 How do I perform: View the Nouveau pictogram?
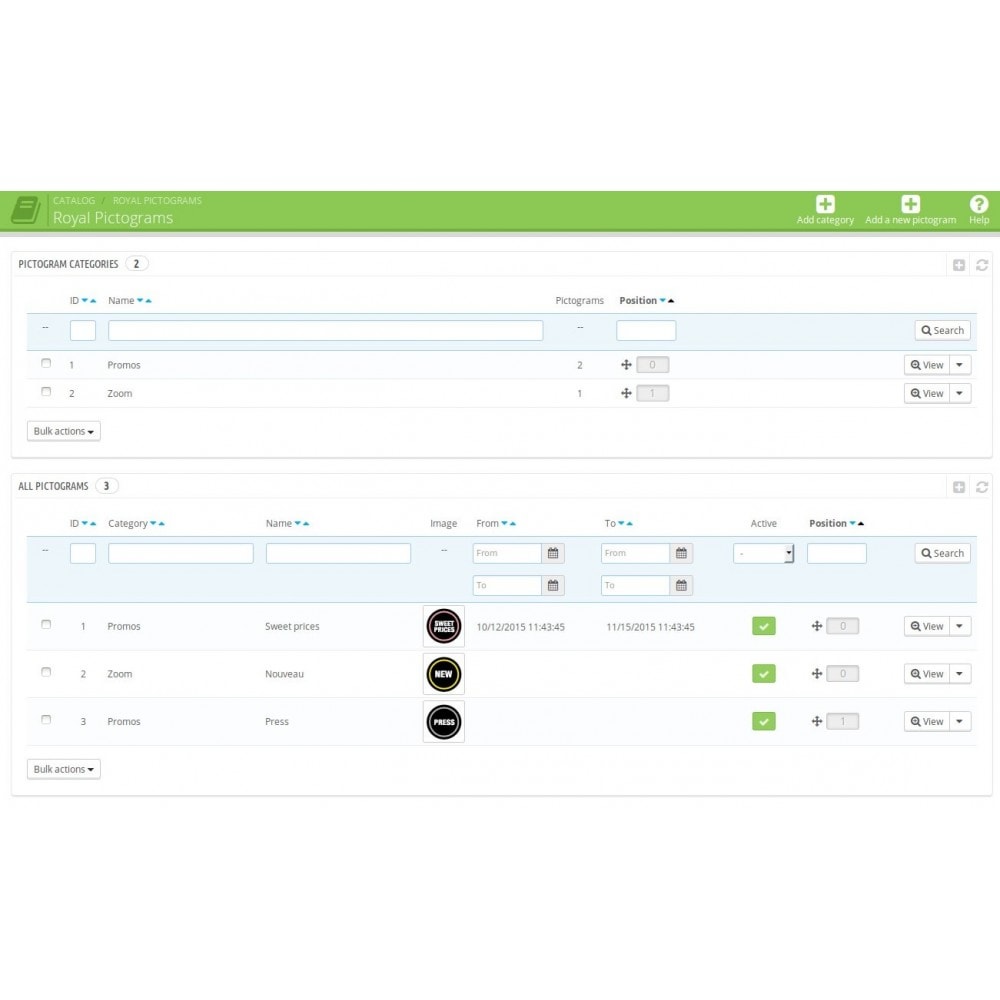coord(927,673)
